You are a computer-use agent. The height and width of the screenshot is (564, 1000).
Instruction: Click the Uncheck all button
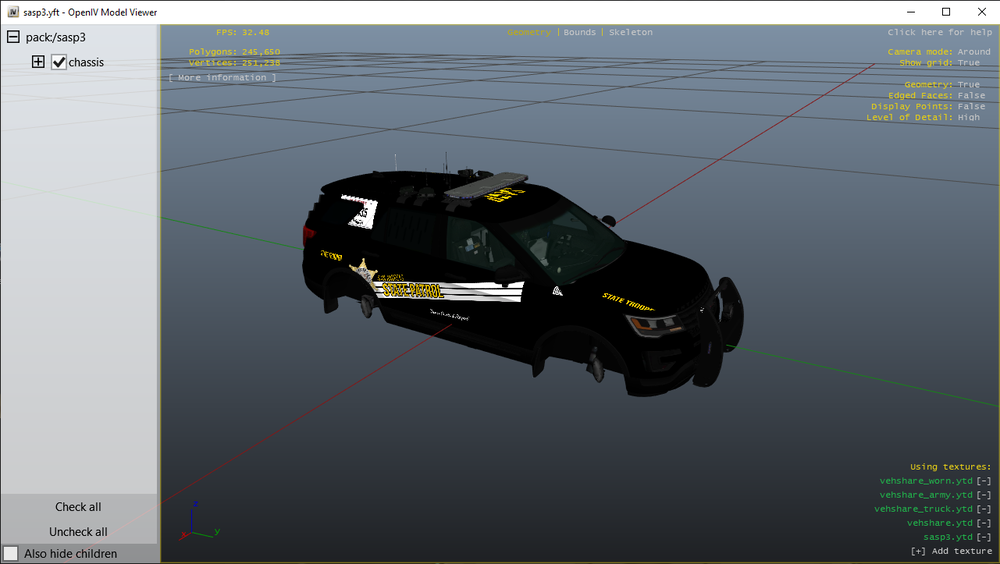[x=78, y=531]
